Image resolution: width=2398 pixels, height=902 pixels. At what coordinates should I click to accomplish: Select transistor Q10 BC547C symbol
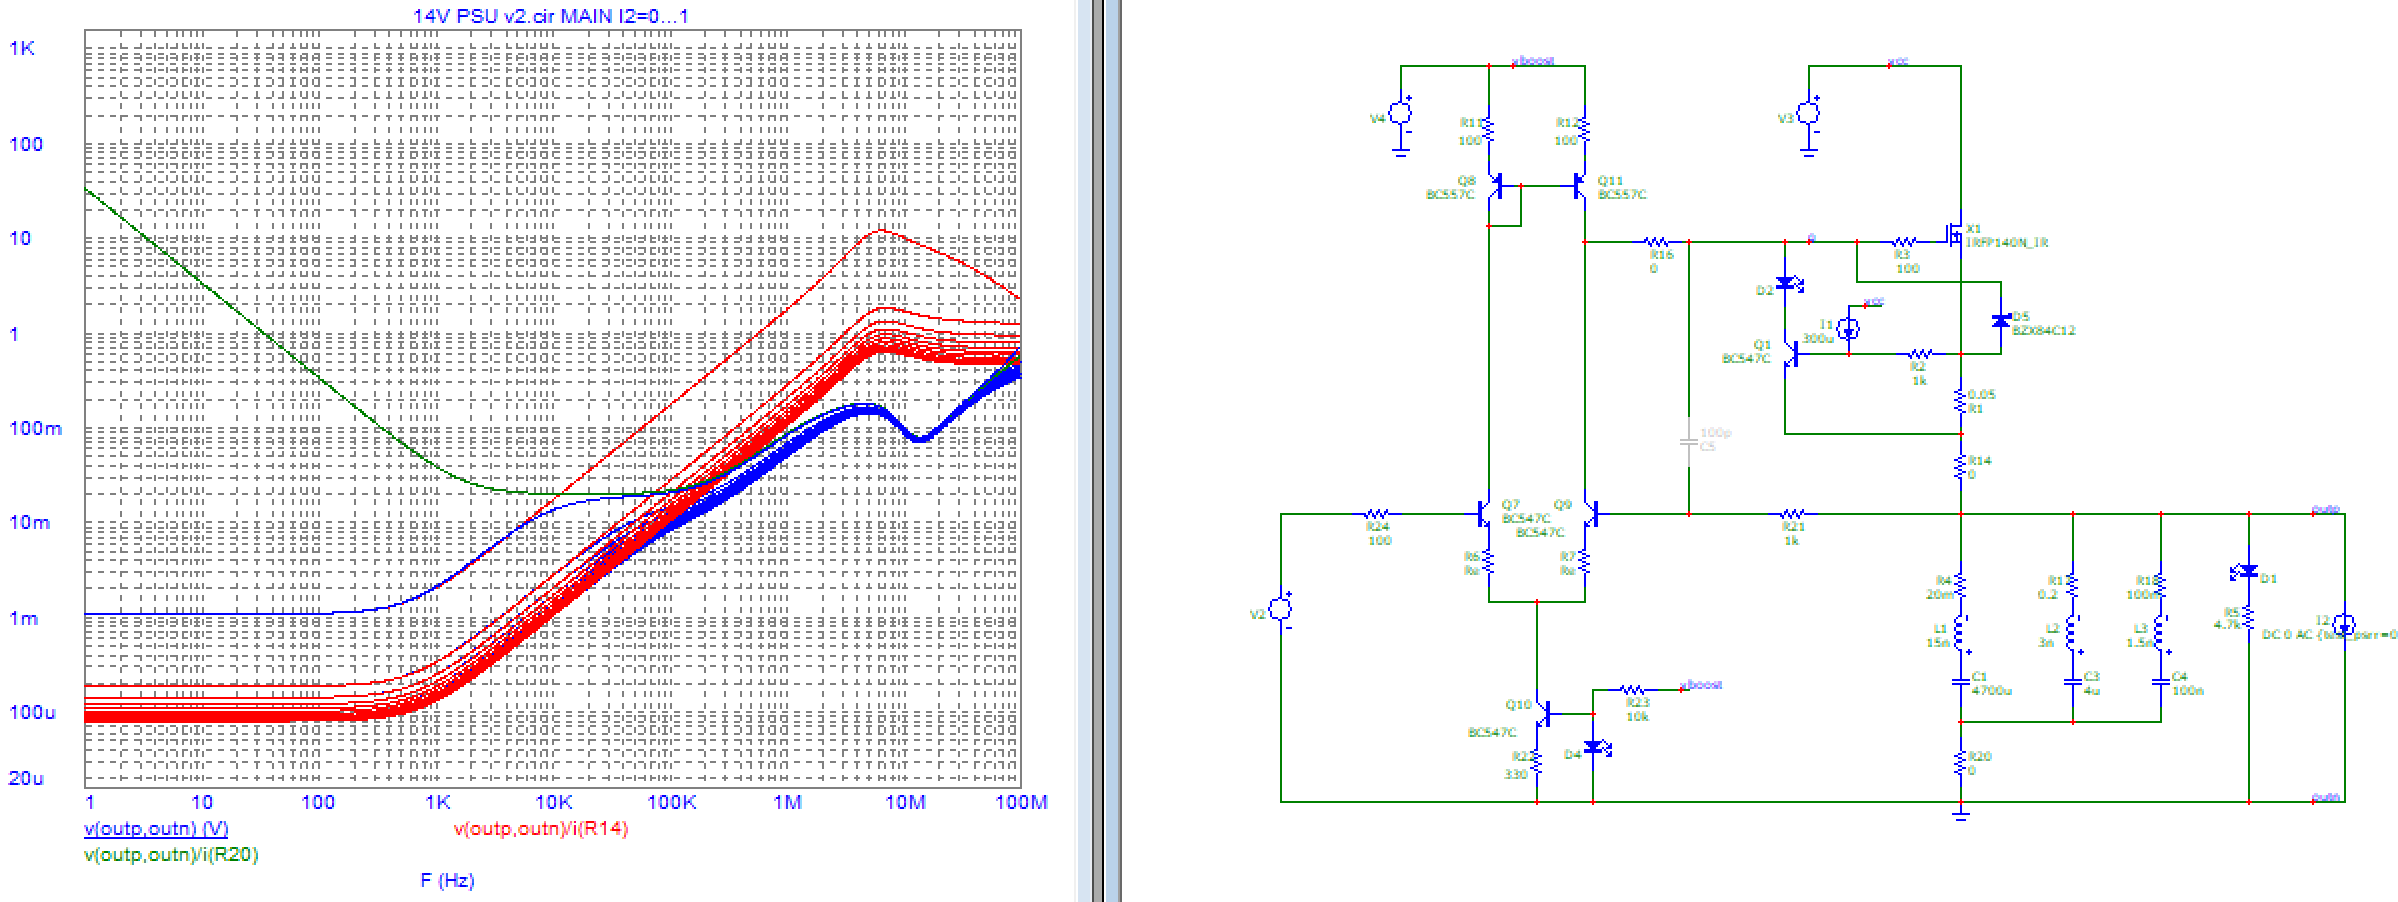1543,713
